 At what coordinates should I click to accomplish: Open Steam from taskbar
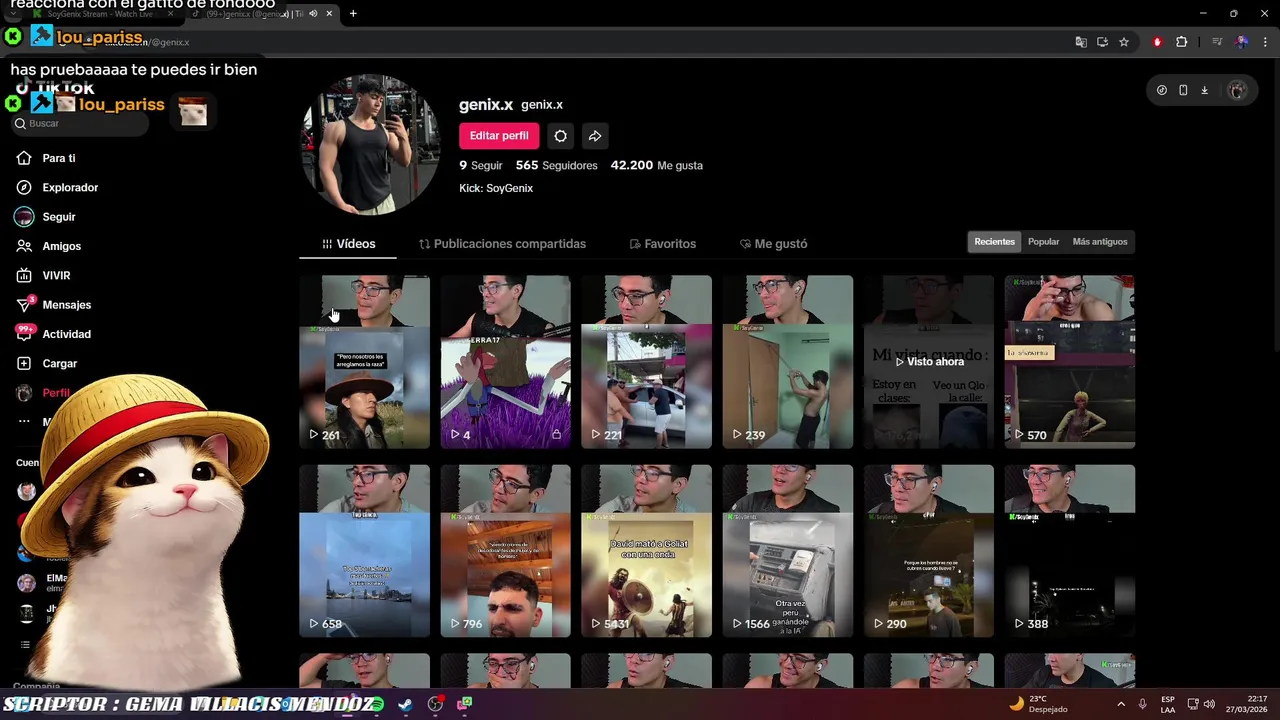[x=405, y=704]
